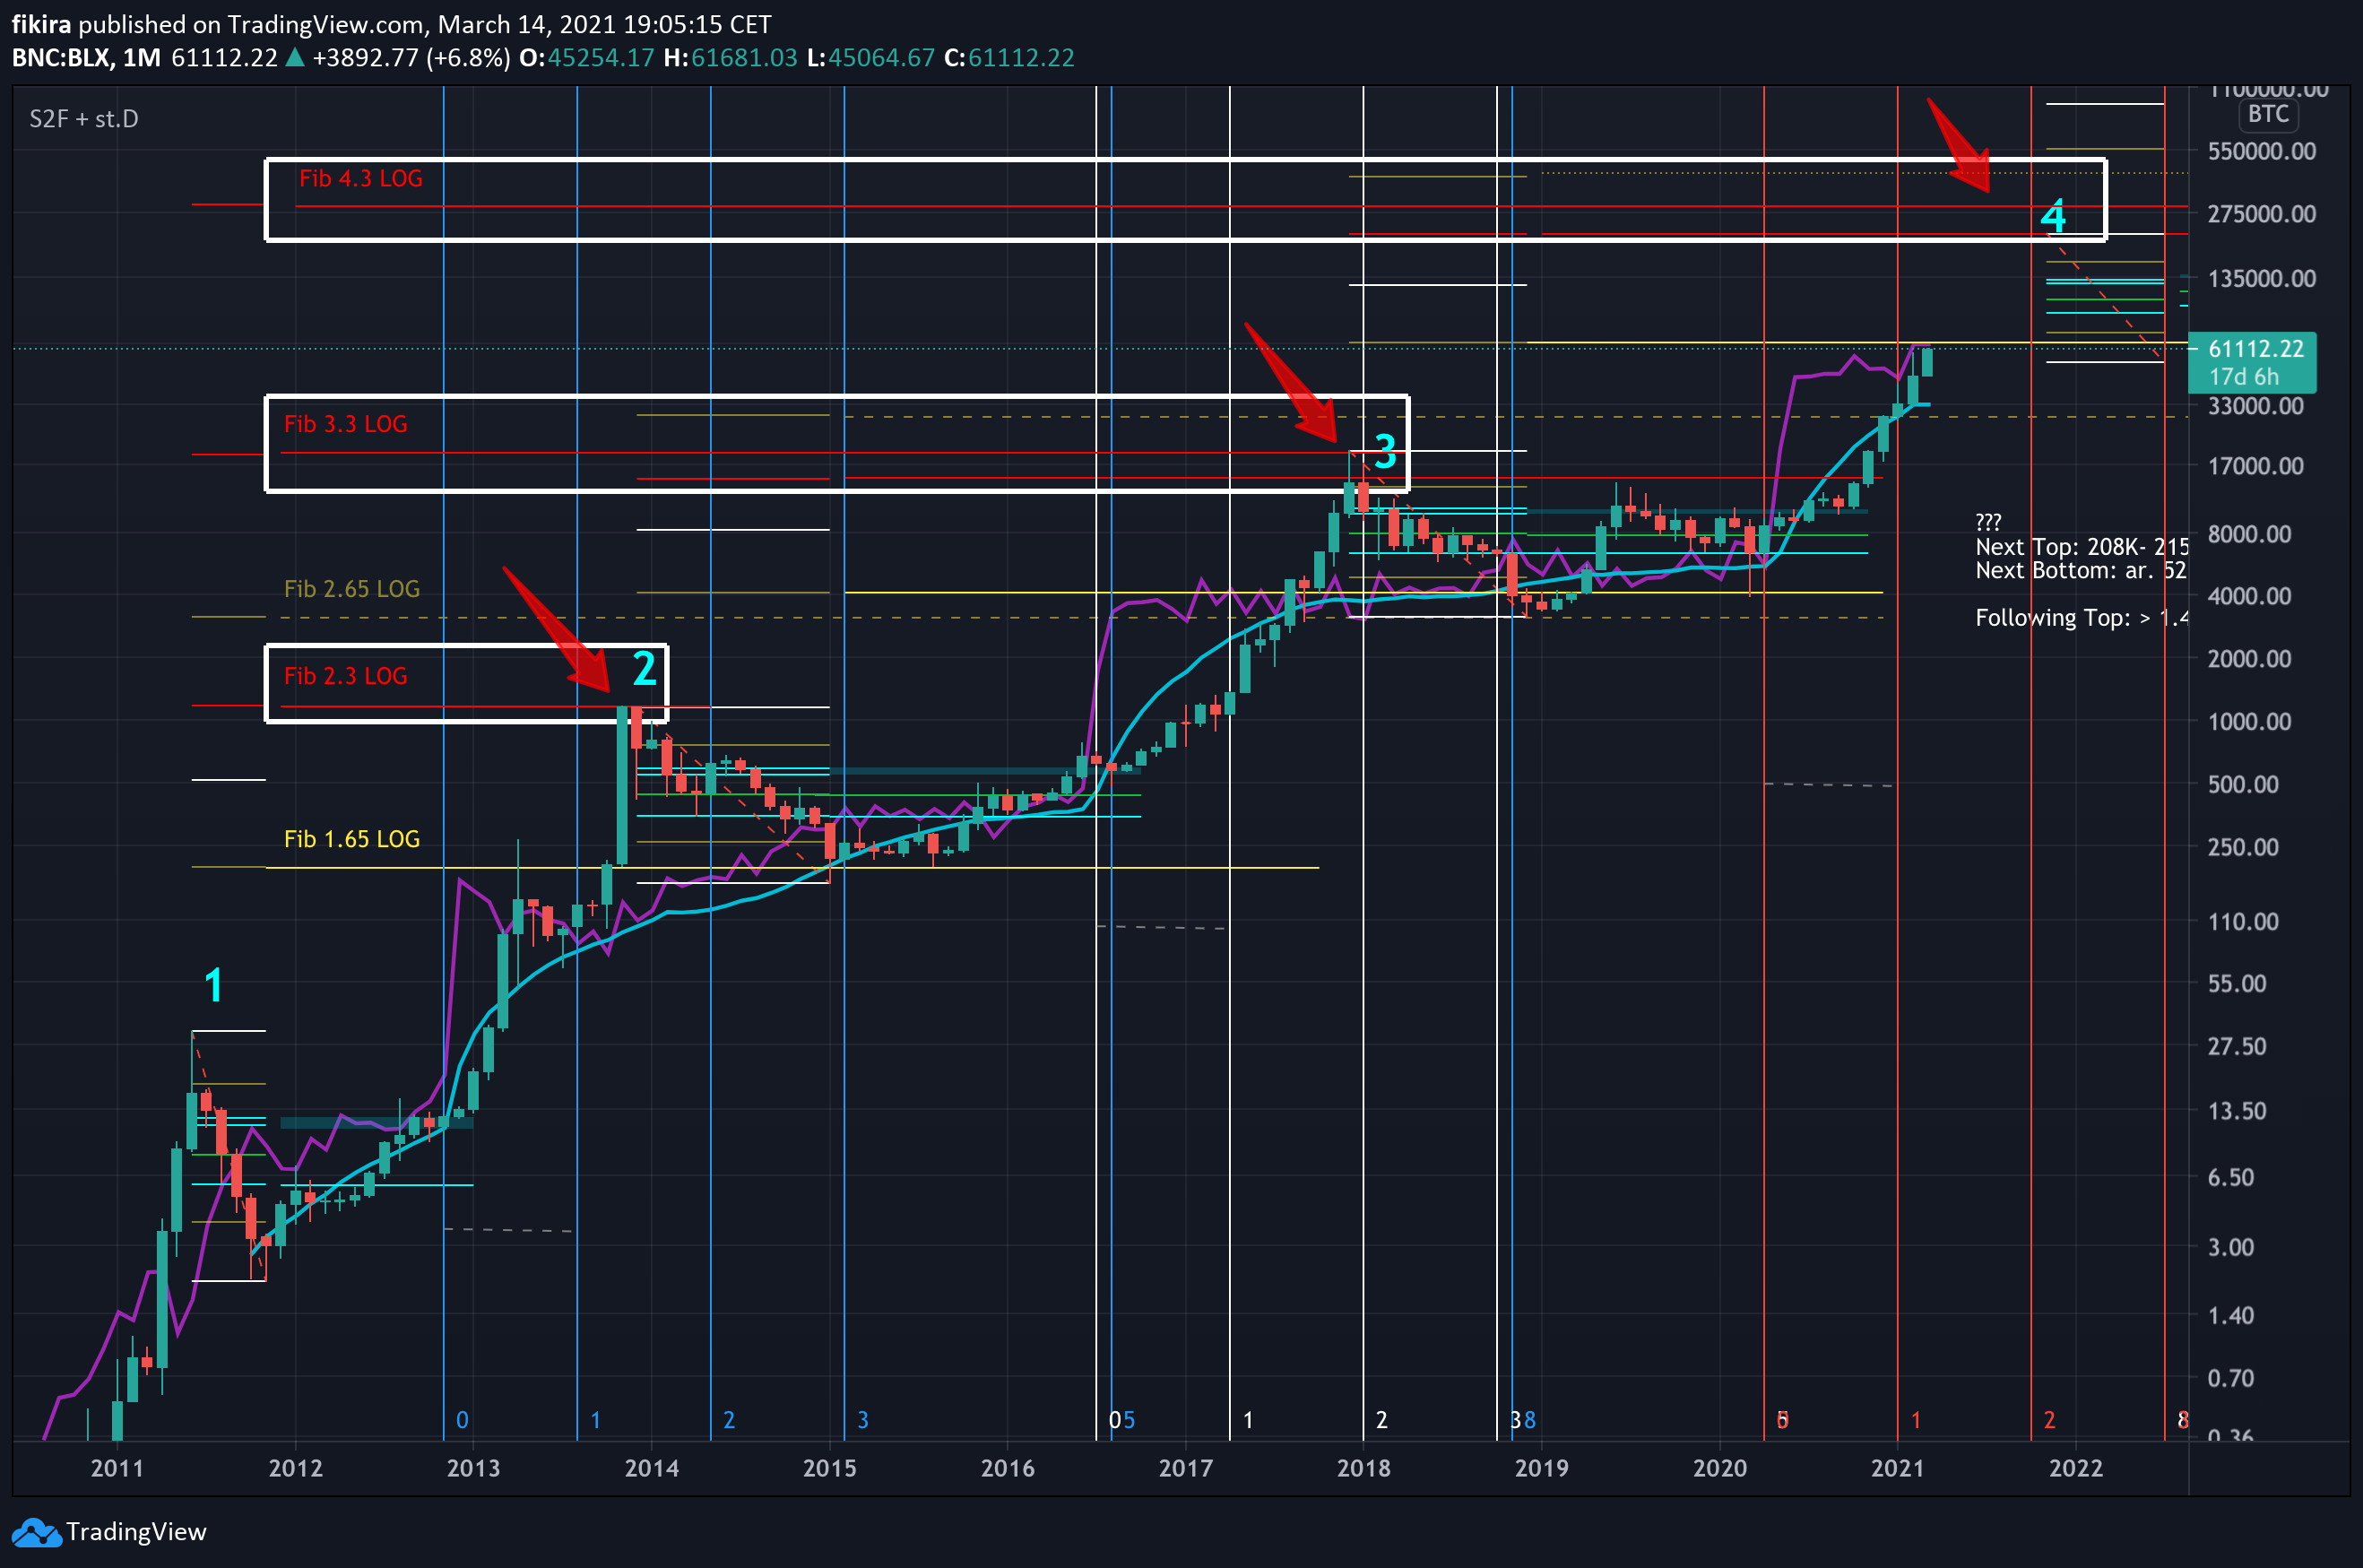Click cyan cycle number 3 label
Screen dimensions: 2363x1568
click(1385, 452)
